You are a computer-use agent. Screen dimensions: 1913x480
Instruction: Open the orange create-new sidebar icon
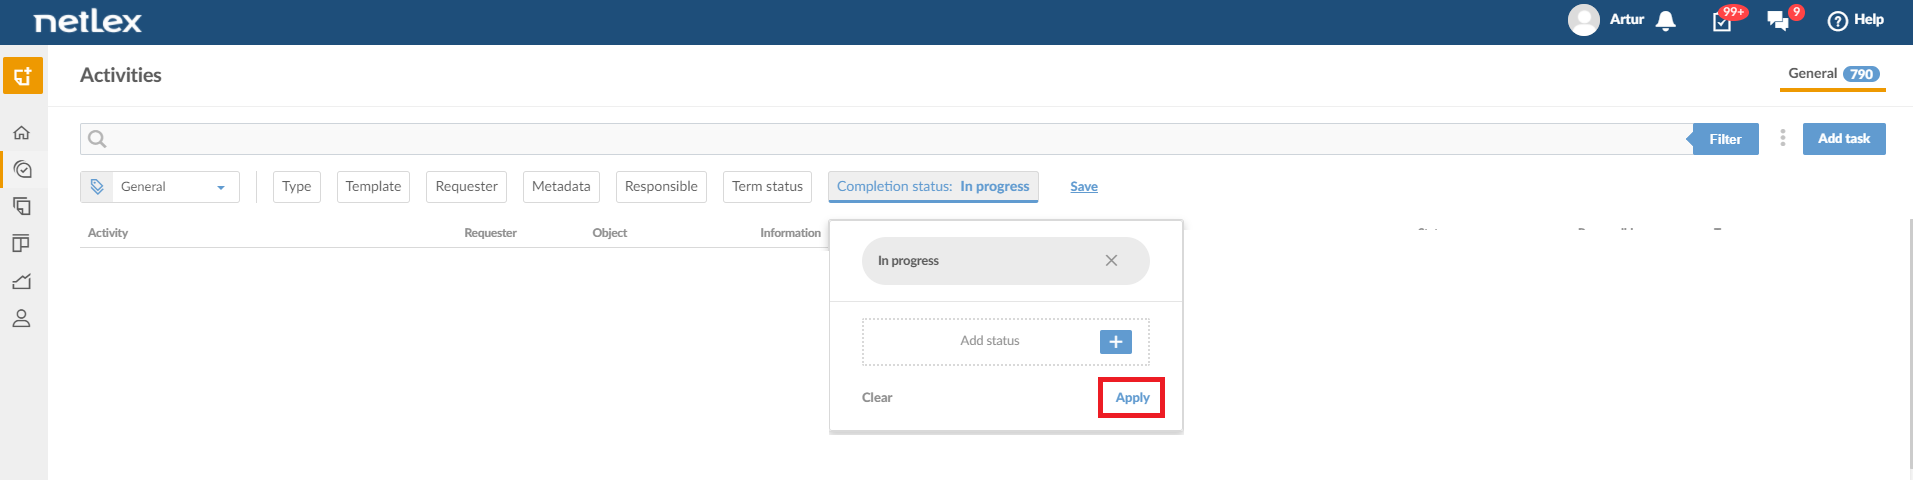pyautogui.click(x=23, y=76)
